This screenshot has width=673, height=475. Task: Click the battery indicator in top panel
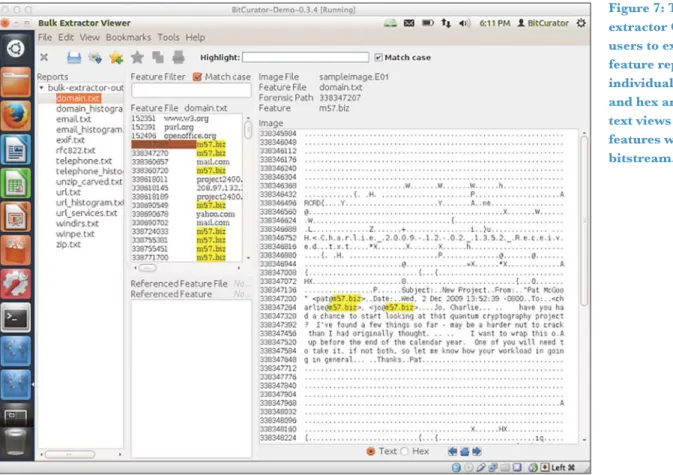tap(428, 23)
